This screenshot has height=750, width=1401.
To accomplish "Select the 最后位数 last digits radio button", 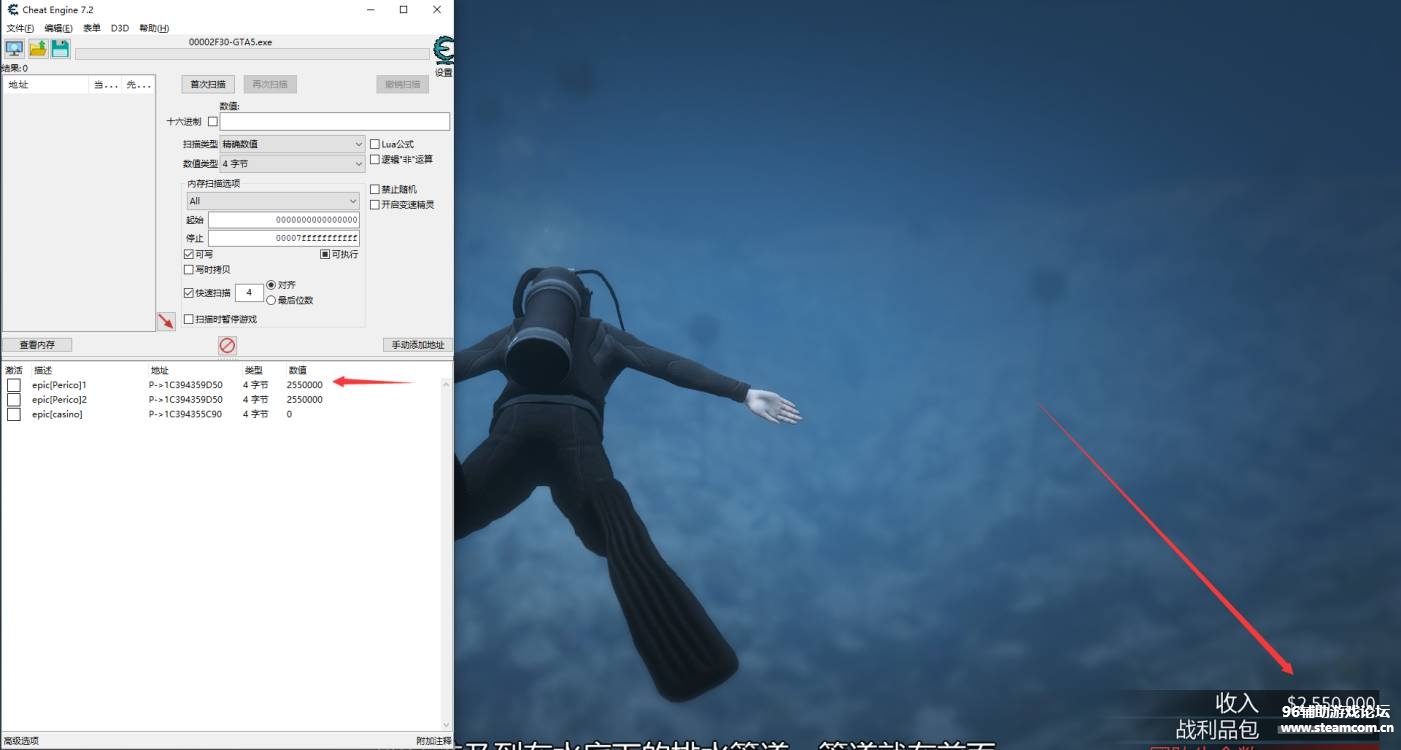I will [271, 300].
